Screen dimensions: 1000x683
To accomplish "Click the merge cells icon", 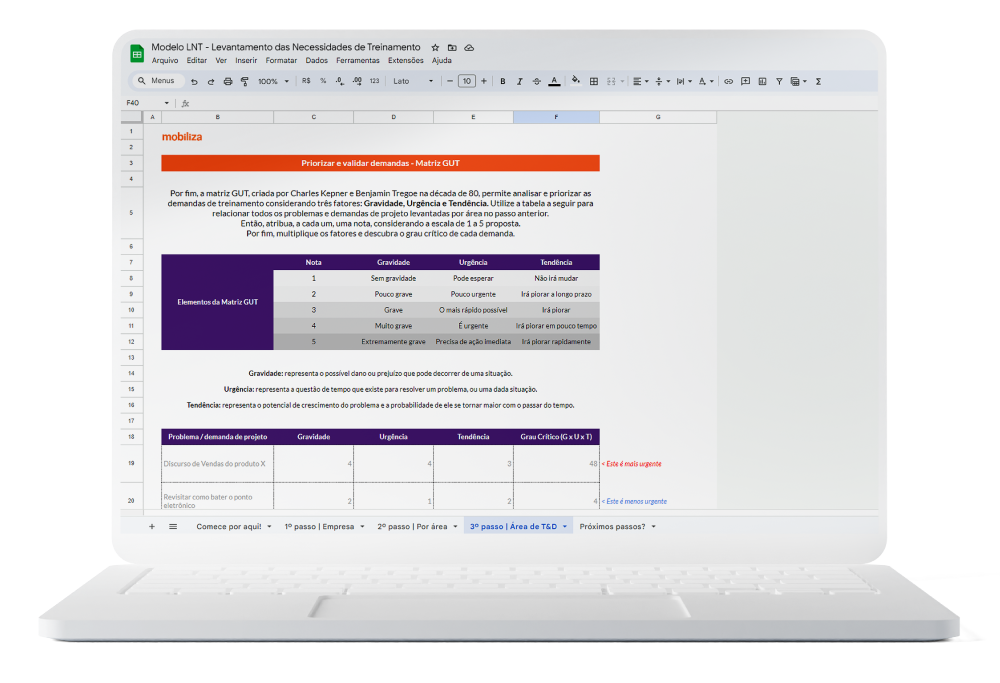I will 611,82.
